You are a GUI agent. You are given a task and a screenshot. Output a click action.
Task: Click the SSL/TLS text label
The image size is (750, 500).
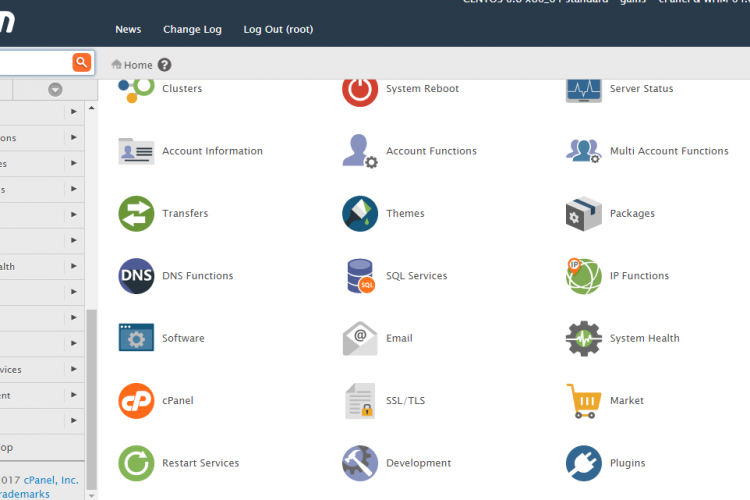(406, 401)
